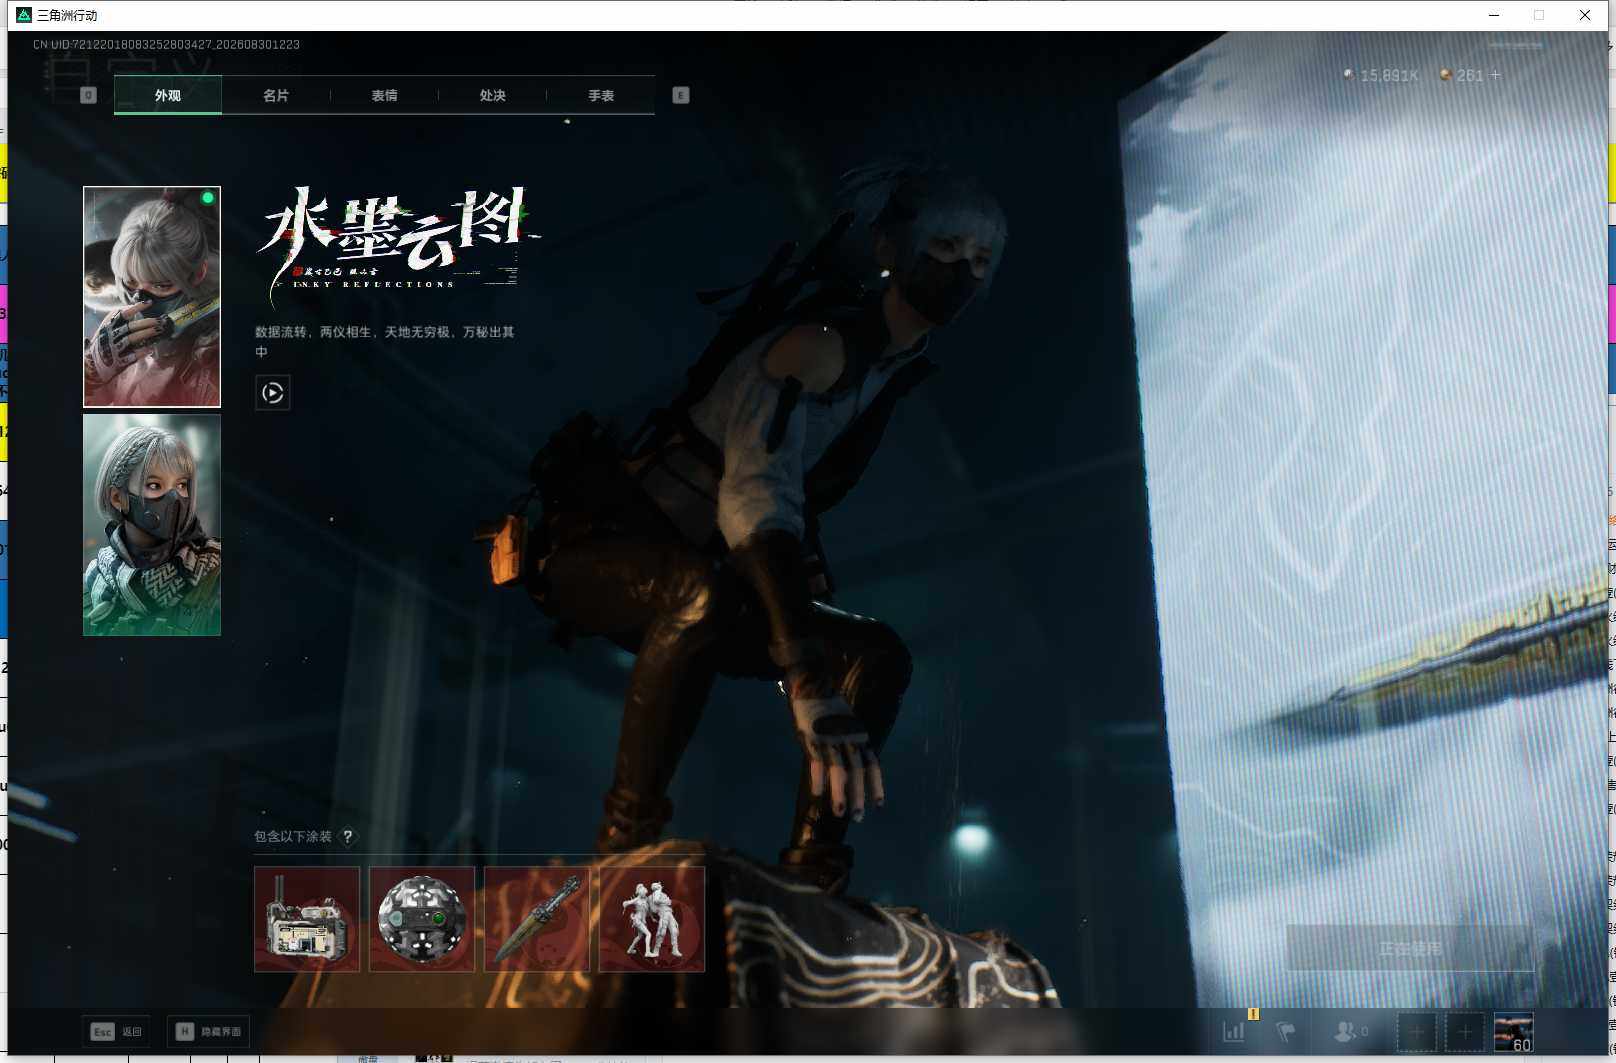Select the spherical drone skin item
Image resolution: width=1616 pixels, height=1063 pixels.
pyautogui.click(x=422, y=919)
